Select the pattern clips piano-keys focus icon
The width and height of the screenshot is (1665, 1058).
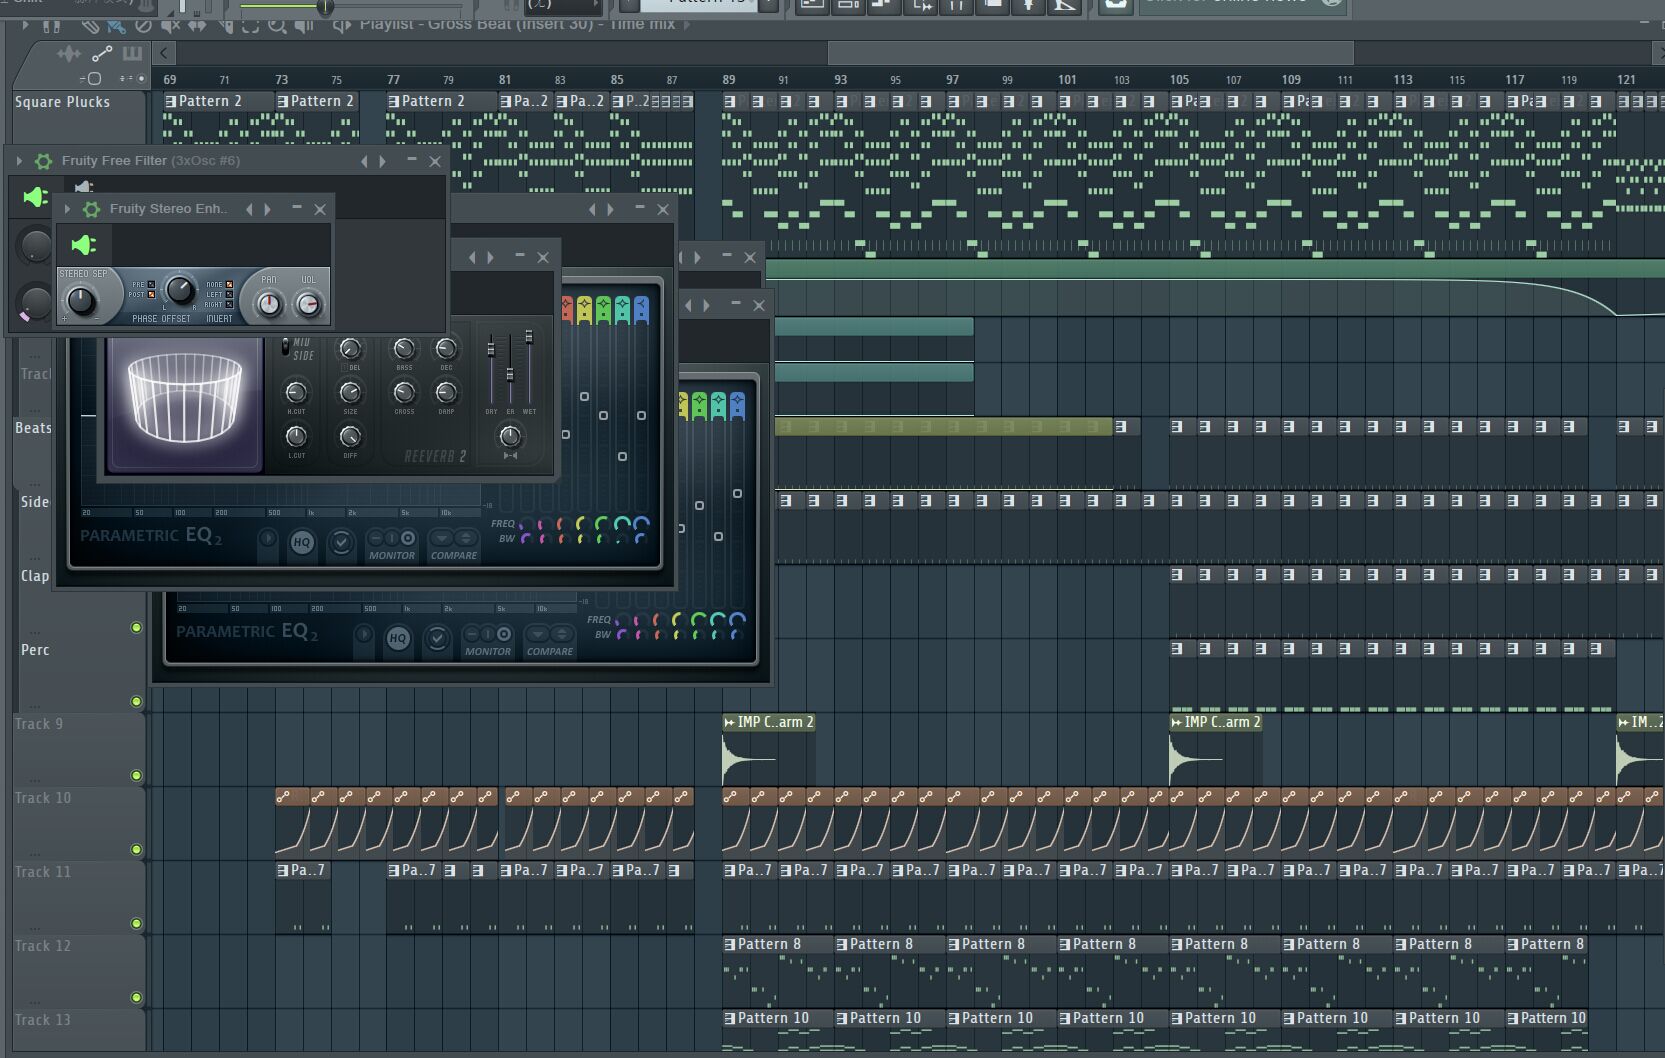point(131,53)
